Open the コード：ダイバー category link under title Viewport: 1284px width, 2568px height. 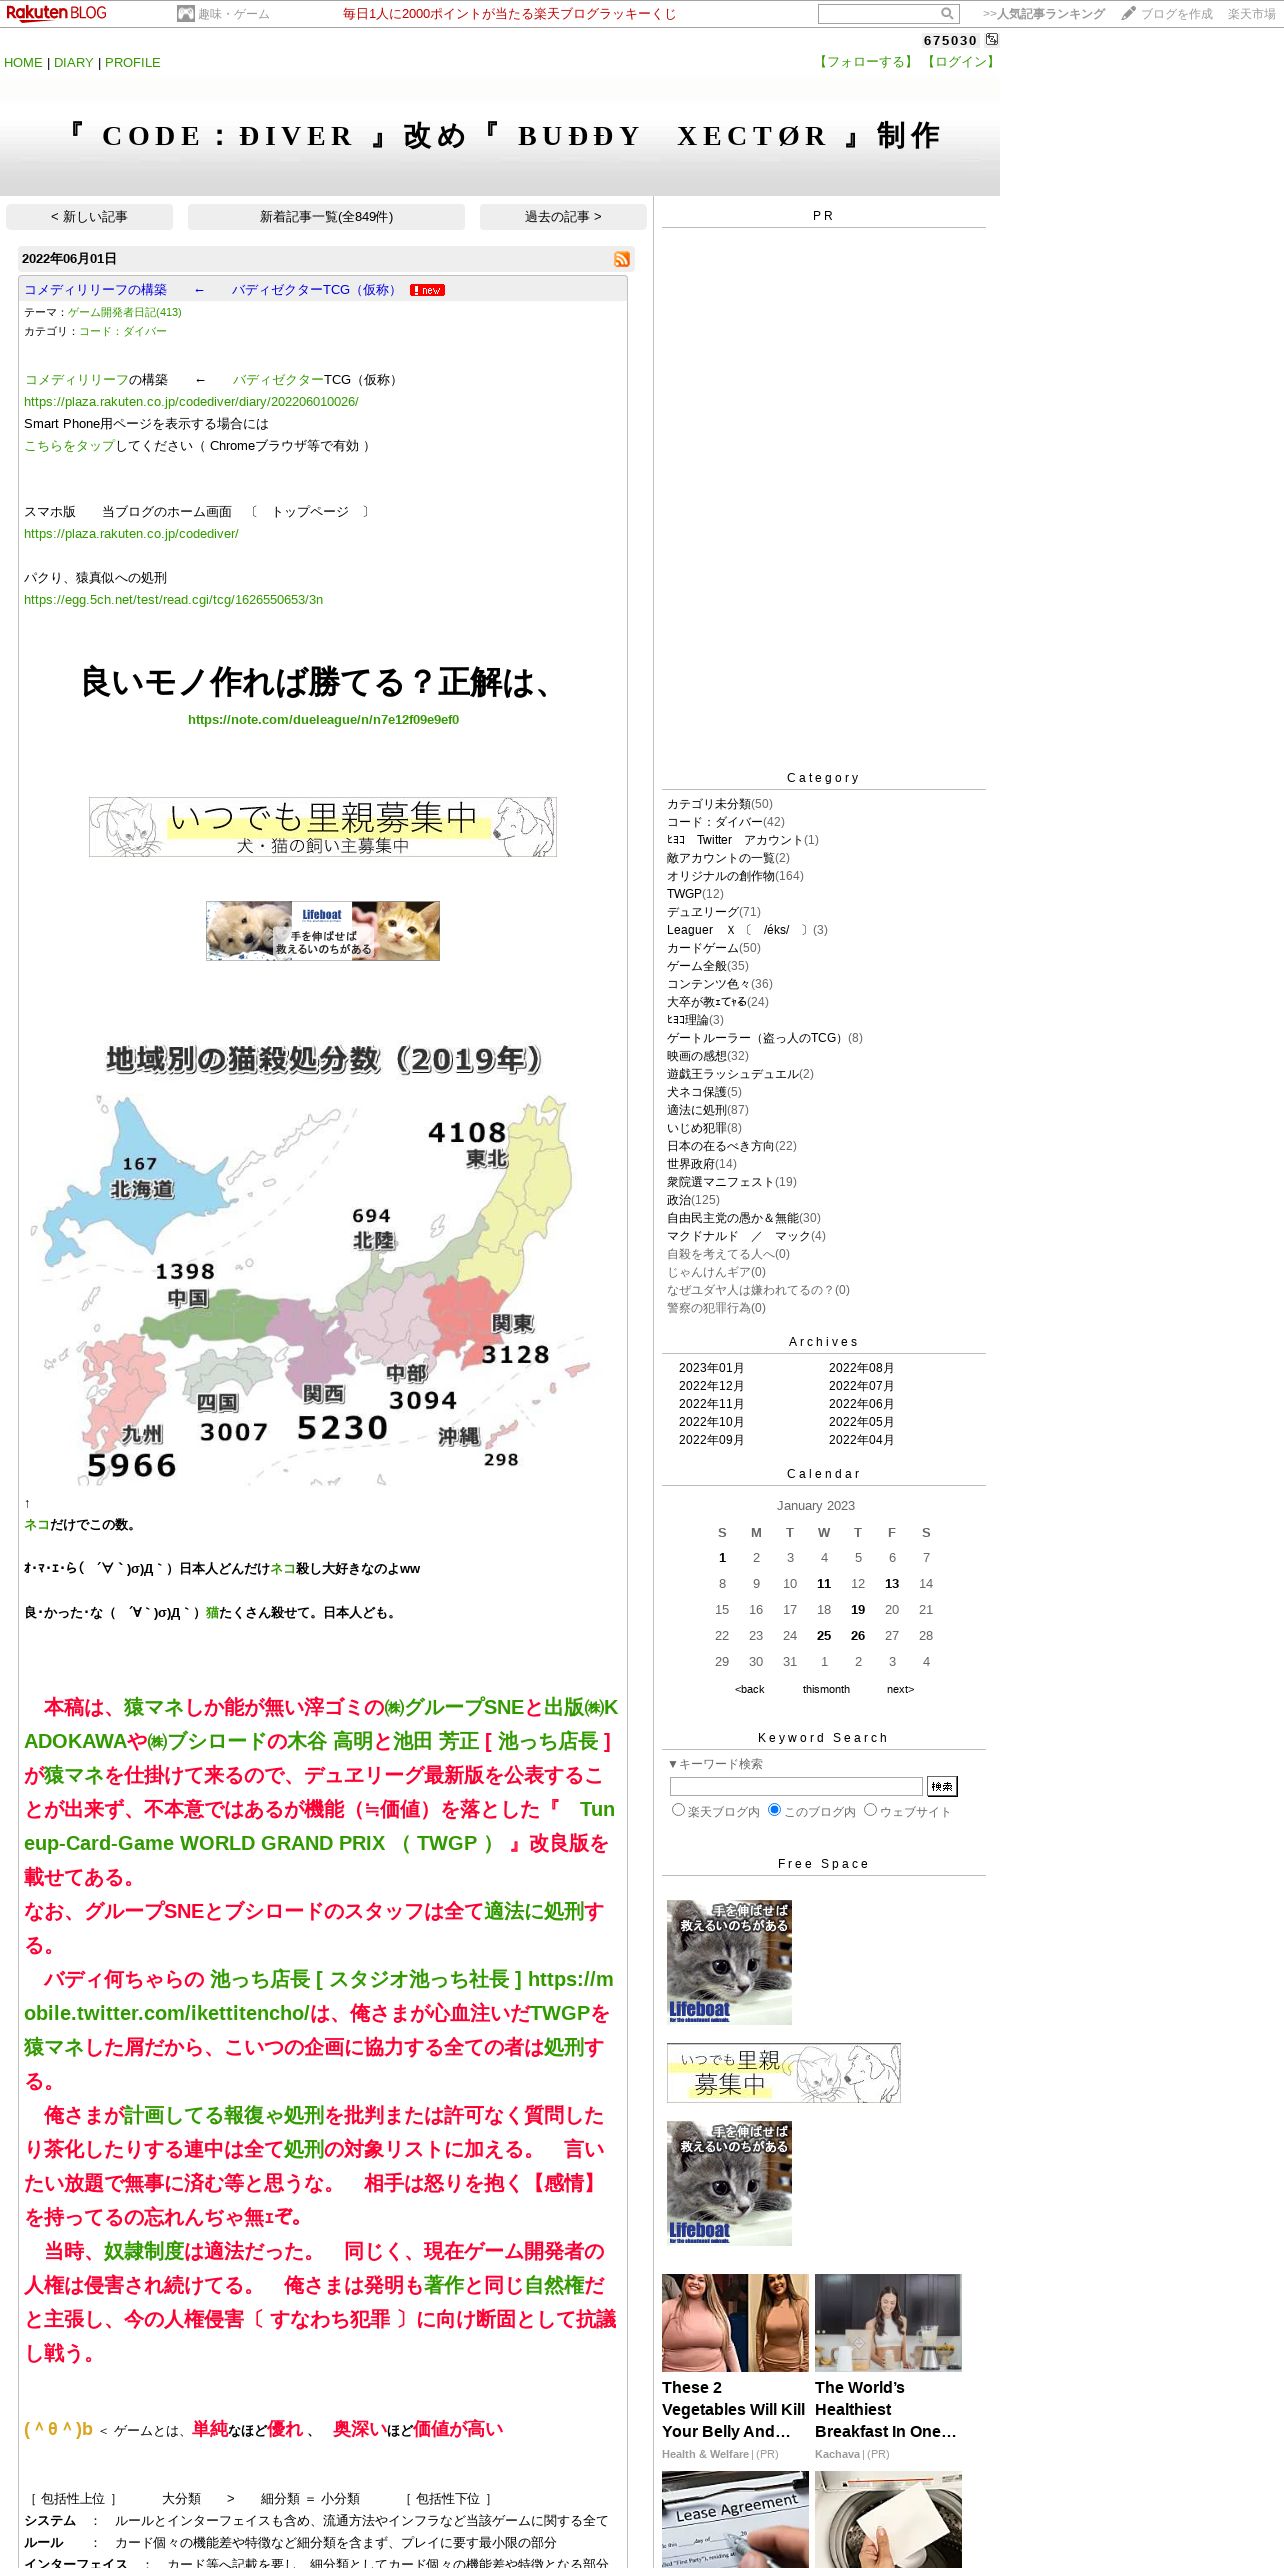[x=123, y=332]
